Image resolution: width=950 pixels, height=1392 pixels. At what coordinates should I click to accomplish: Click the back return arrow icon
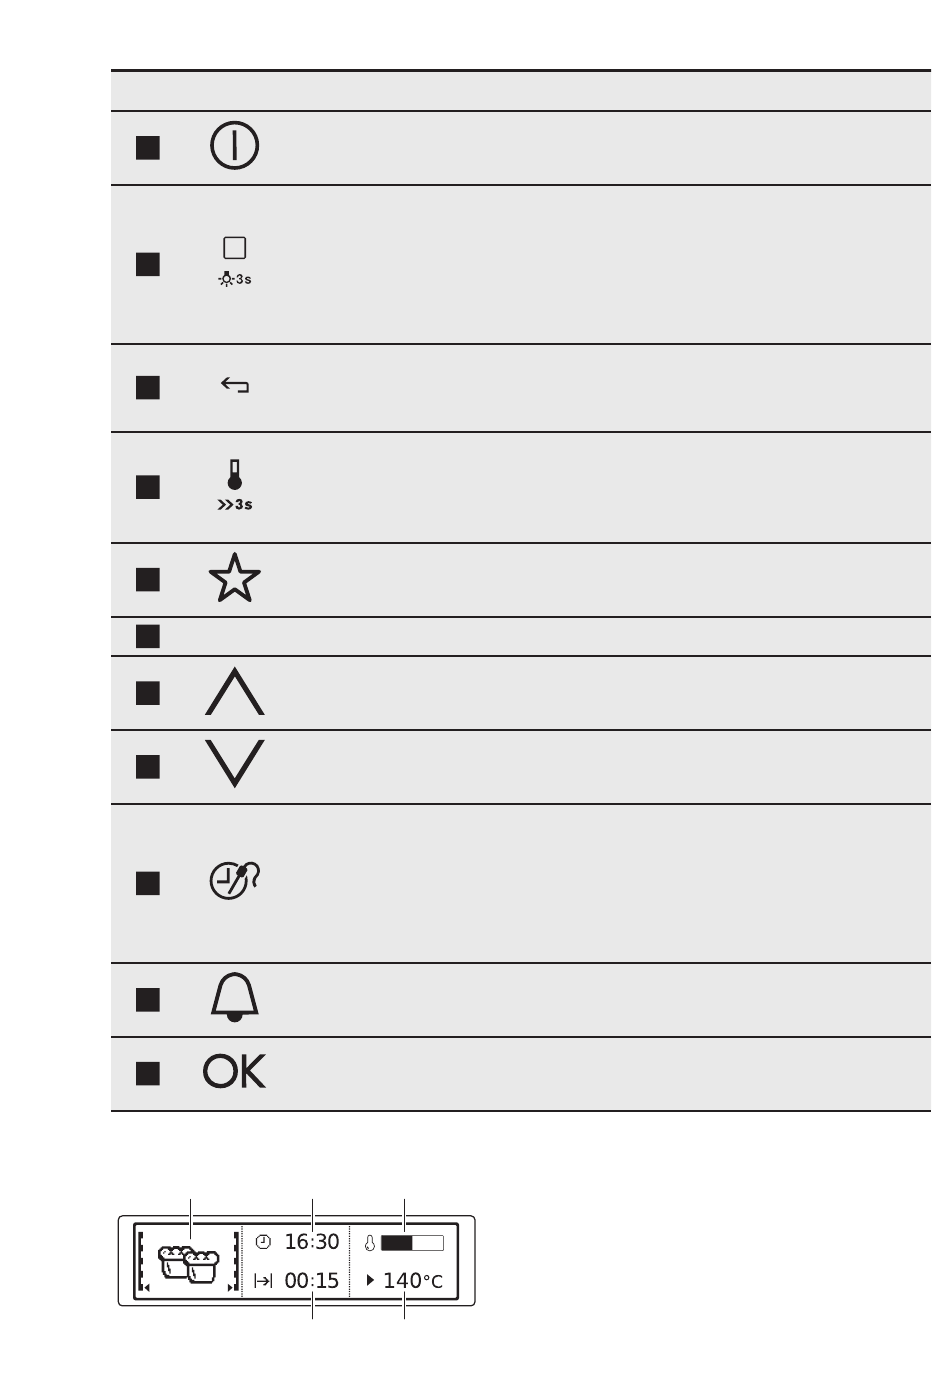coord(235,385)
